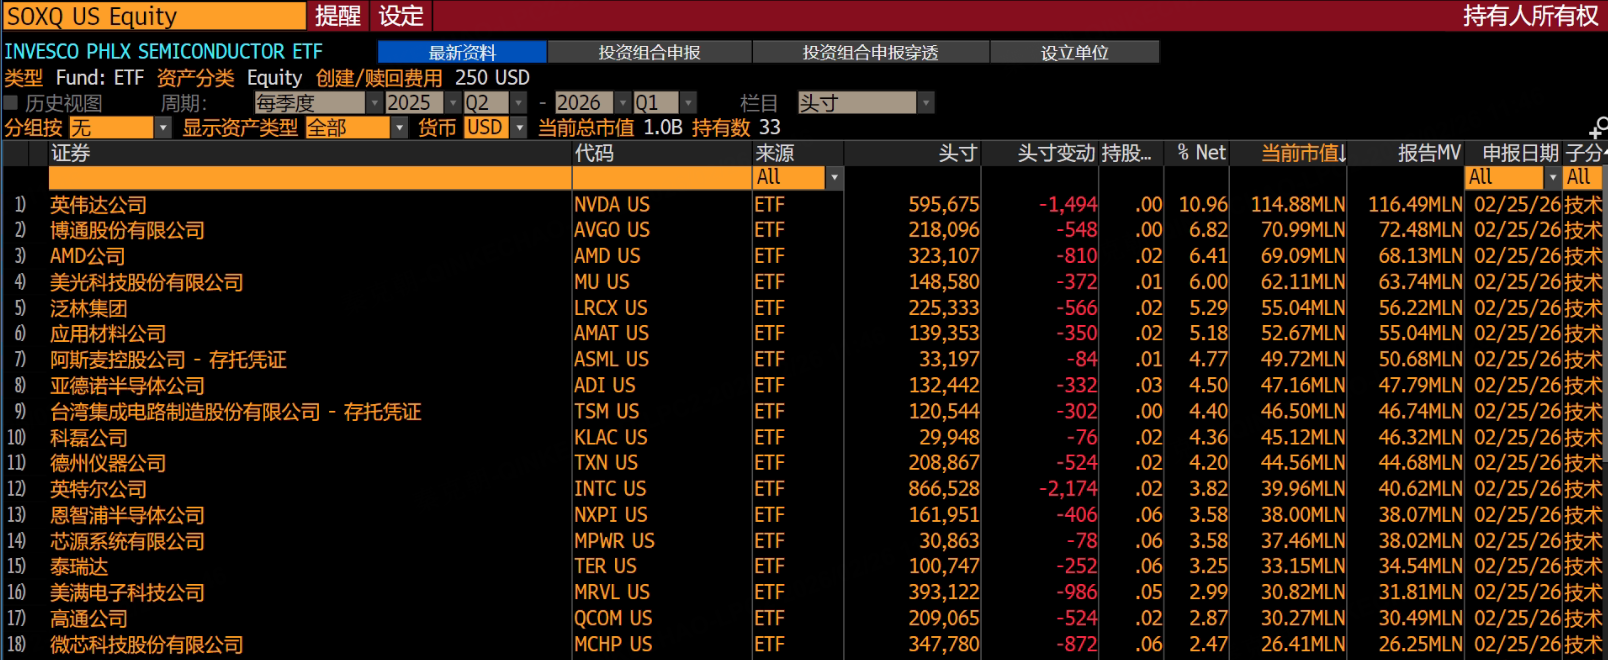
Task: Click the 30,863 position for MPWR
Action: pos(949,540)
